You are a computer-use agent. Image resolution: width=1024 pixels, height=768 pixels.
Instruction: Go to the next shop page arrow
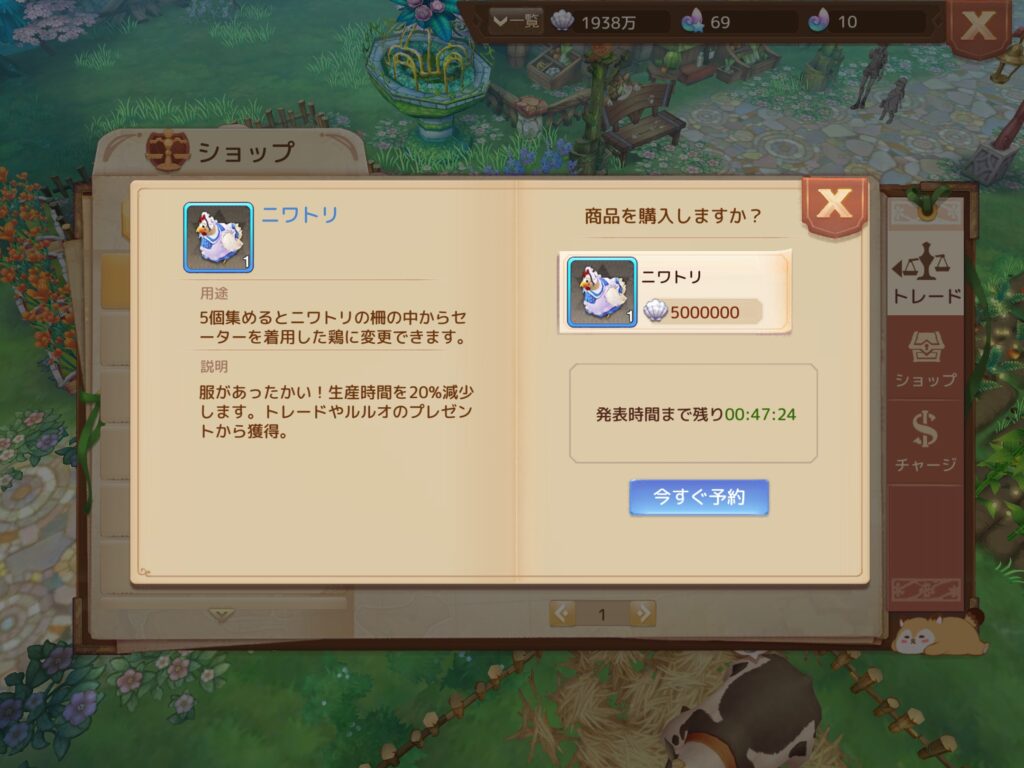tap(643, 613)
